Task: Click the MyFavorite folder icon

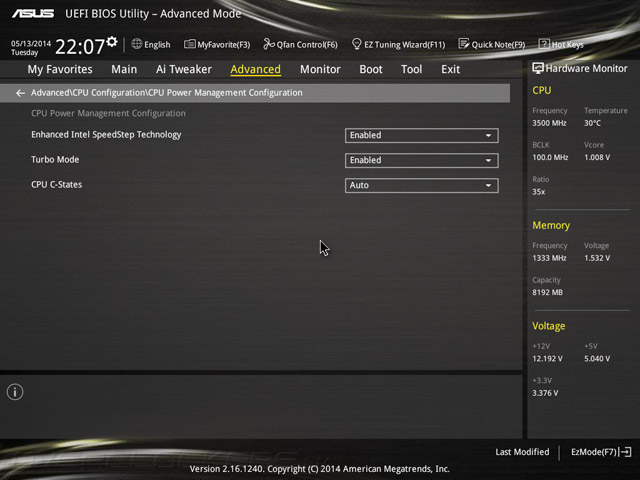Action: tap(189, 44)
